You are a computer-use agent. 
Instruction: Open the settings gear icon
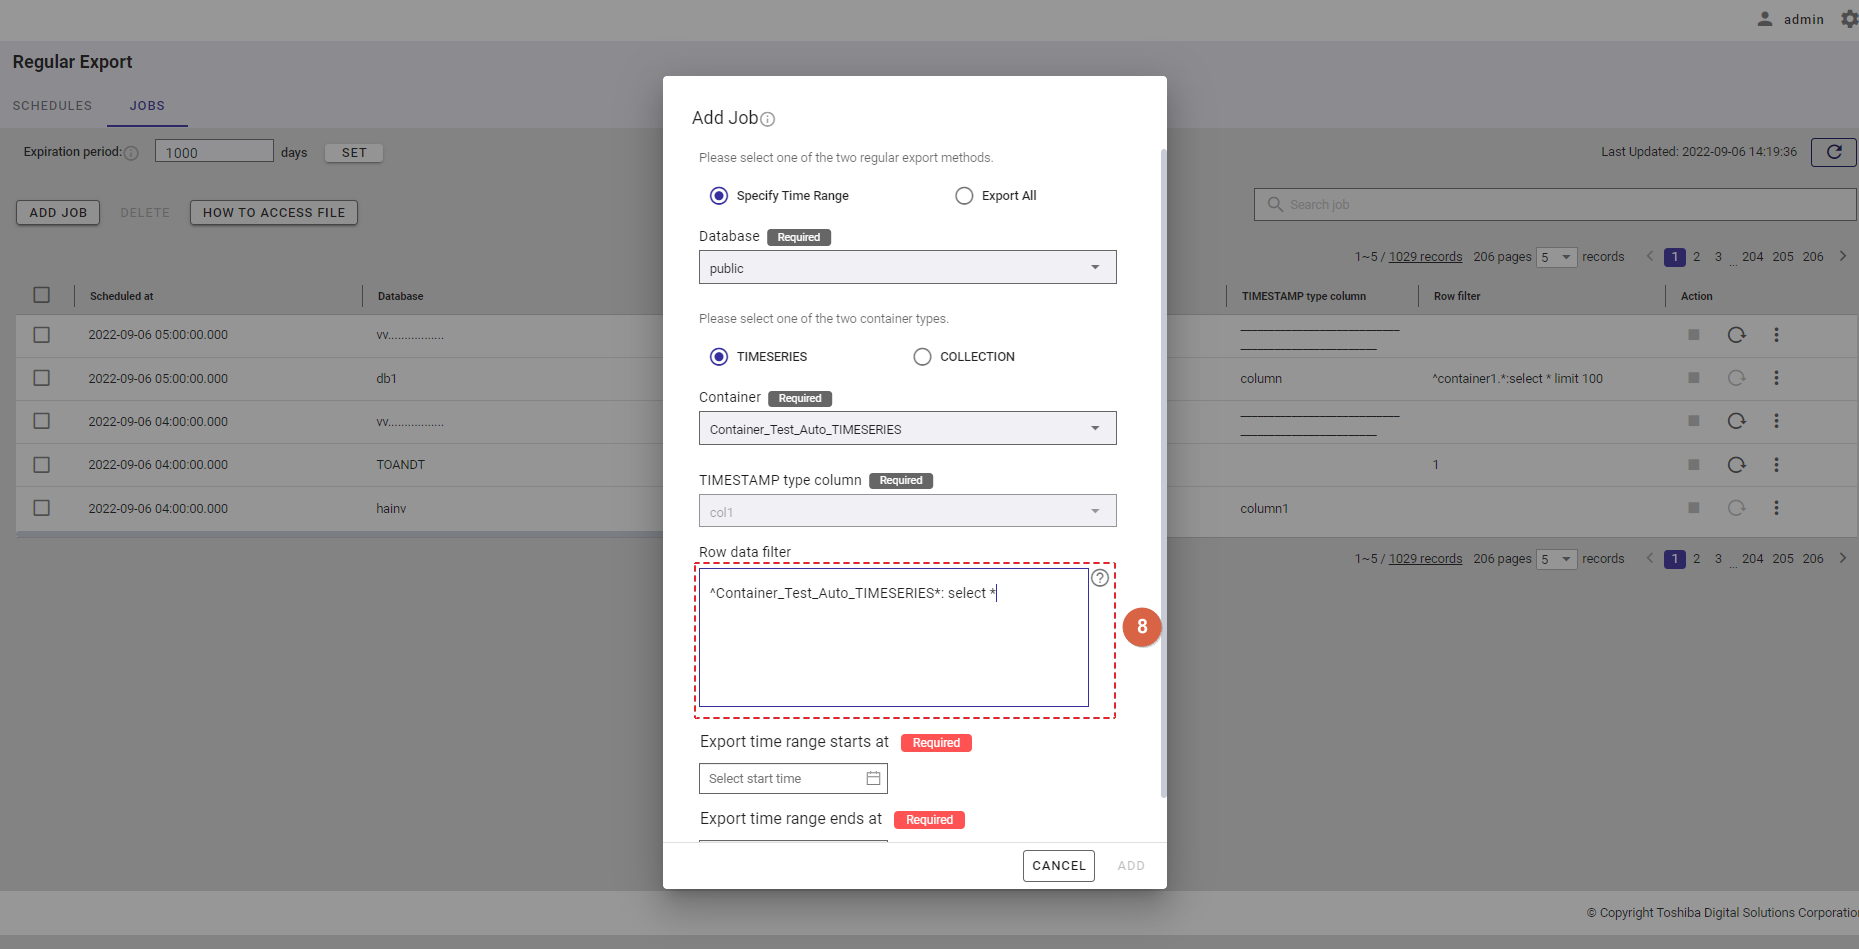[x=1849, y=19]
